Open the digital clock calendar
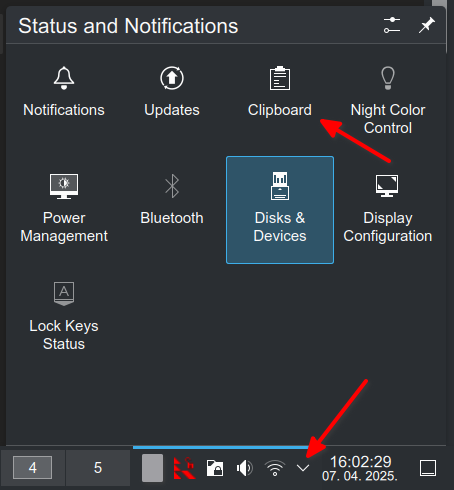 coord(360,468)
